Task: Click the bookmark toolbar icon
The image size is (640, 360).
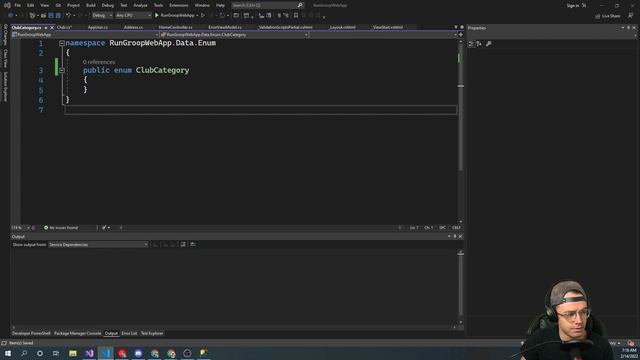Action: click(x=296, y=16)
